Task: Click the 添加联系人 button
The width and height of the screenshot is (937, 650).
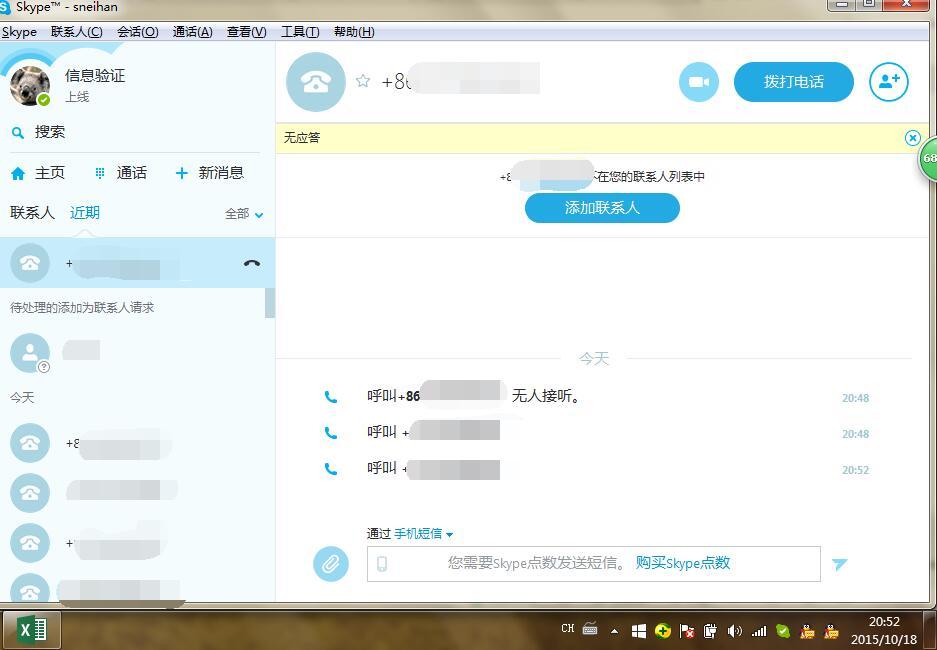Action: pos(602,208)
